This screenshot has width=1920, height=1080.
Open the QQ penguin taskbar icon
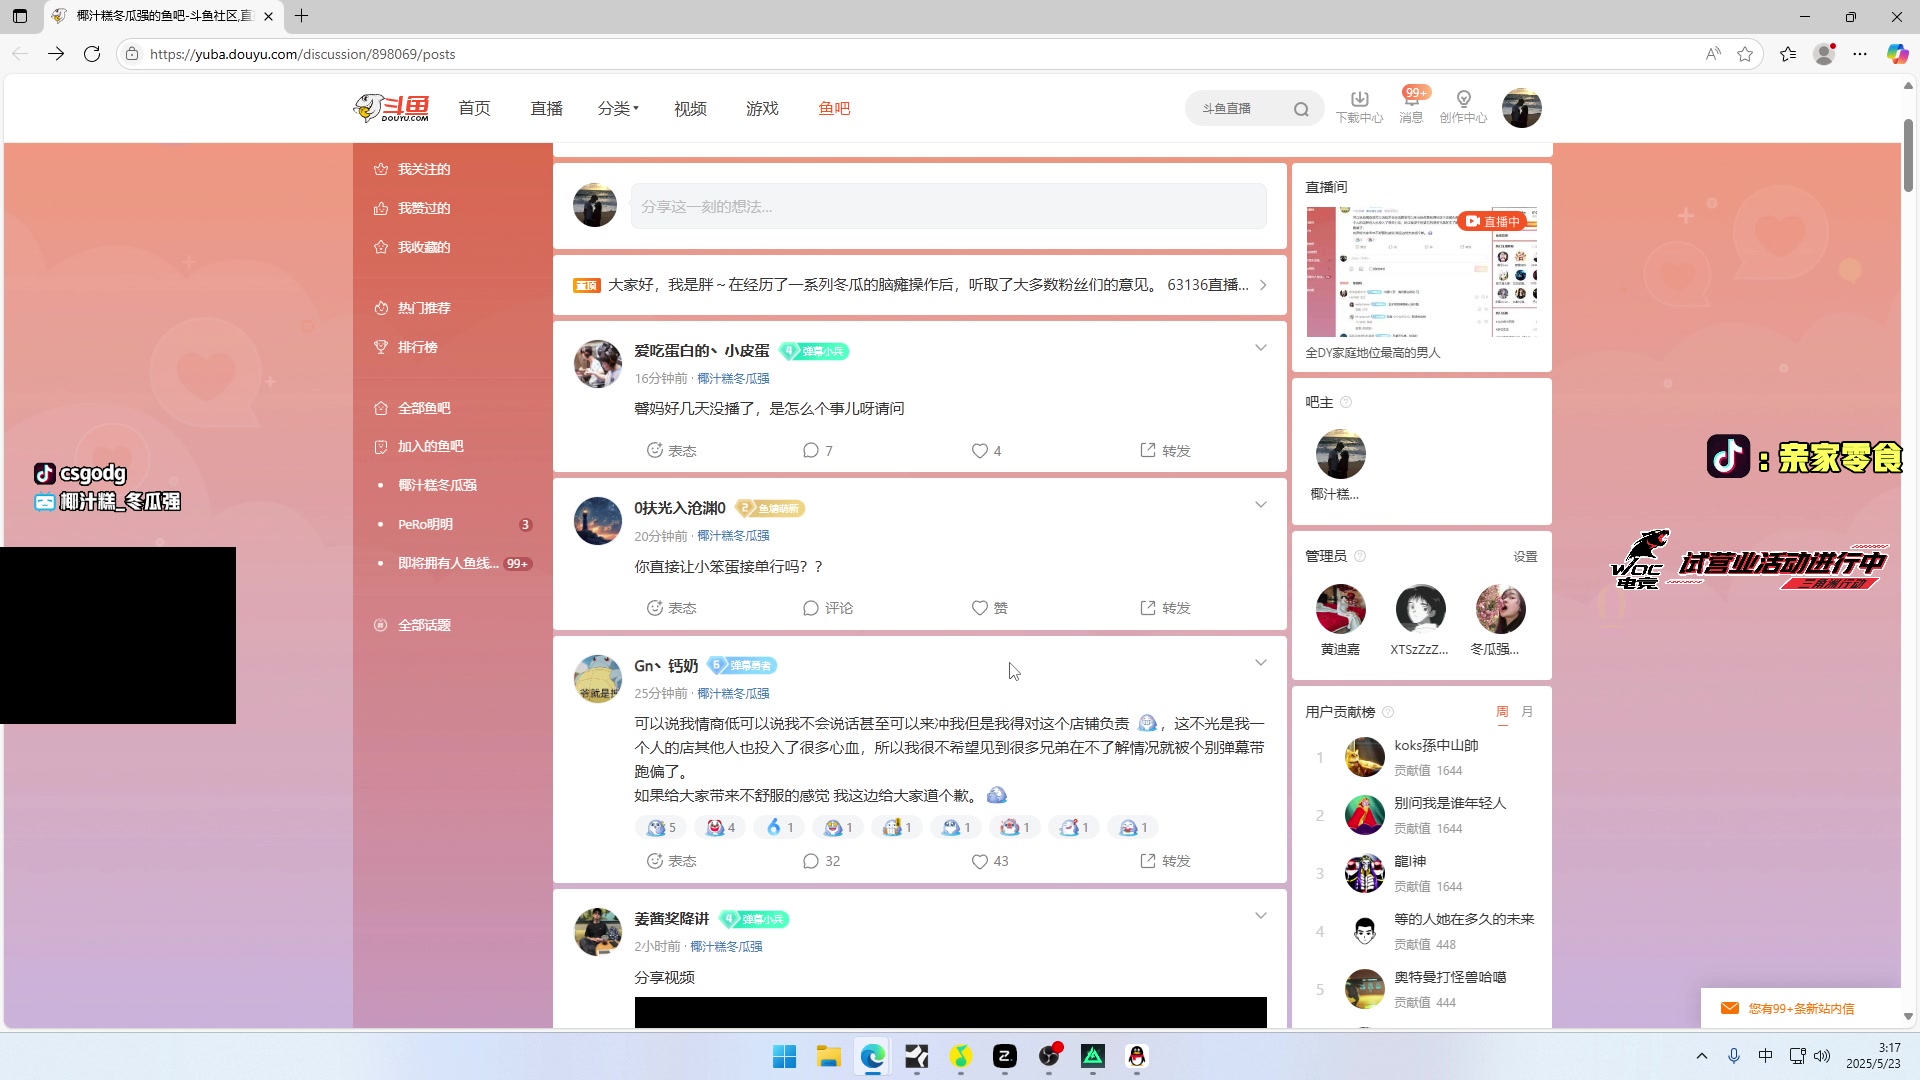[x=1136, y=1056]
